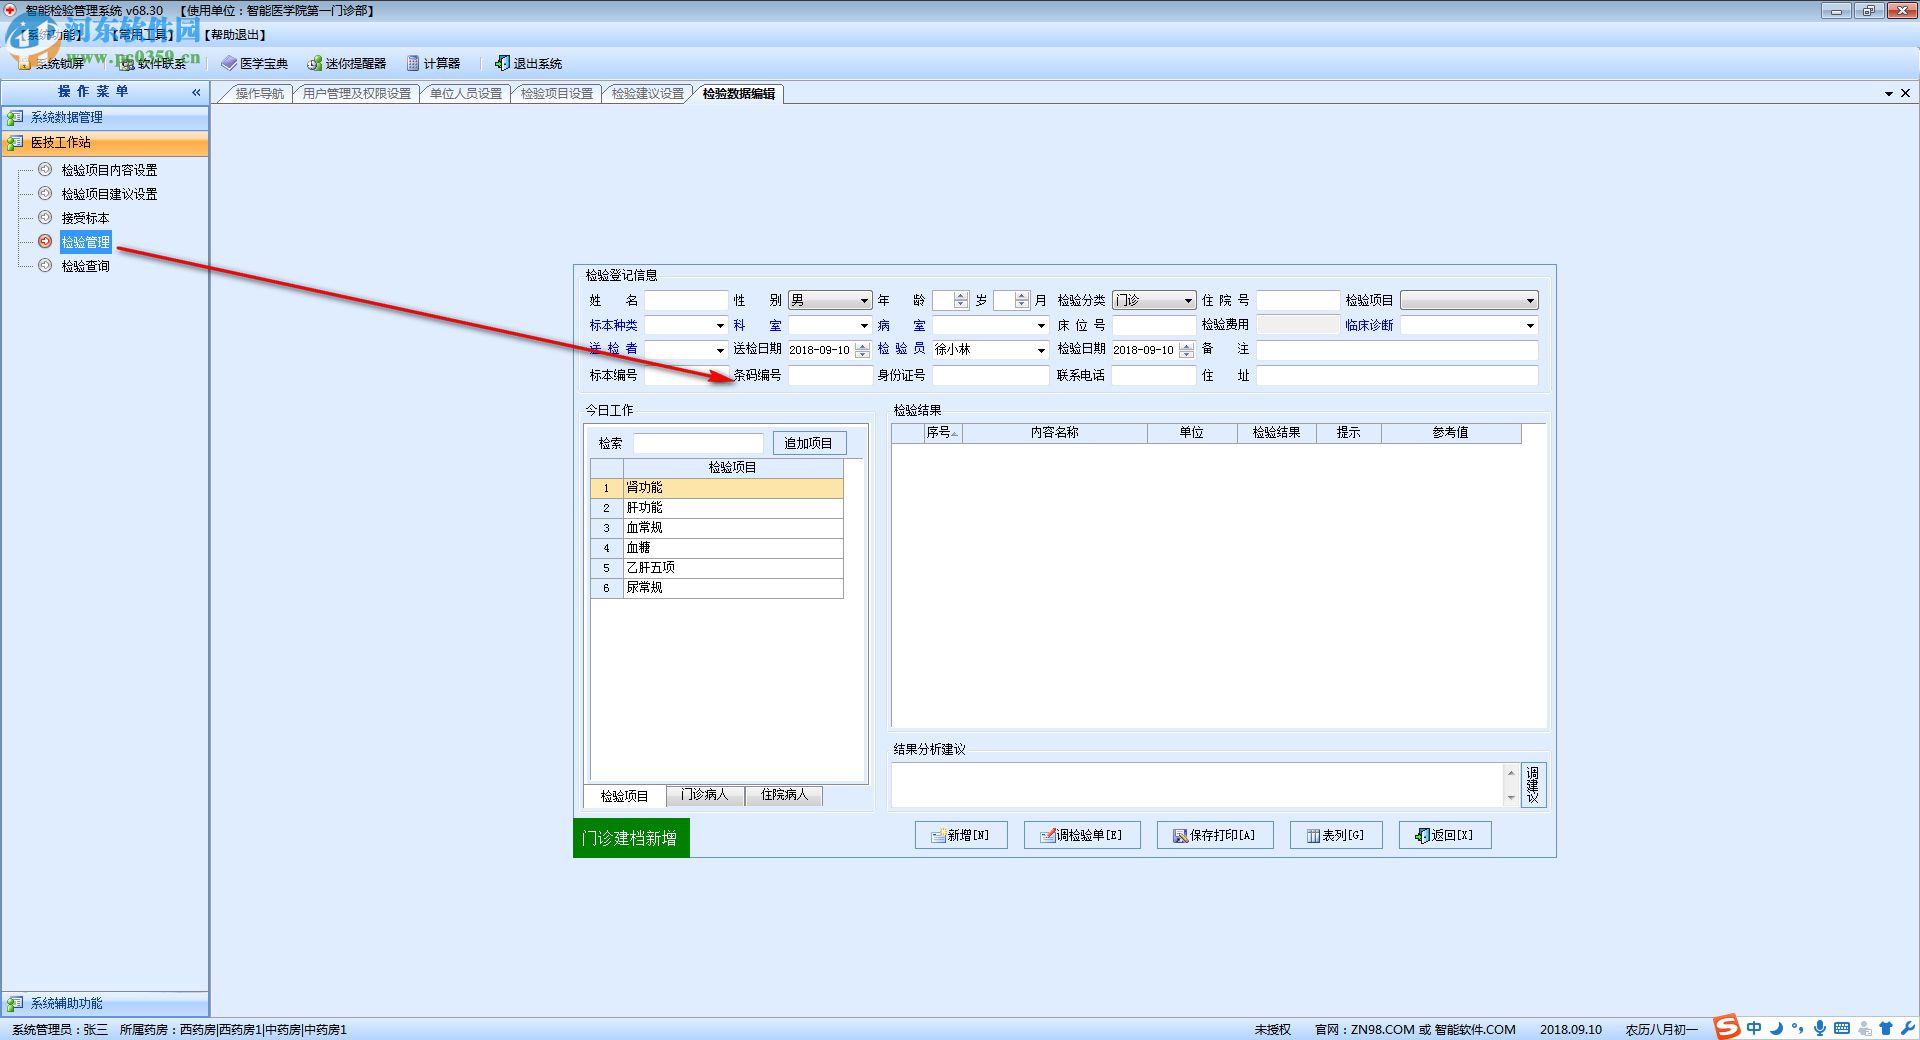Collapse the 操作菜单 sidebar panel

pyautogui.click(x=196, y=92)
